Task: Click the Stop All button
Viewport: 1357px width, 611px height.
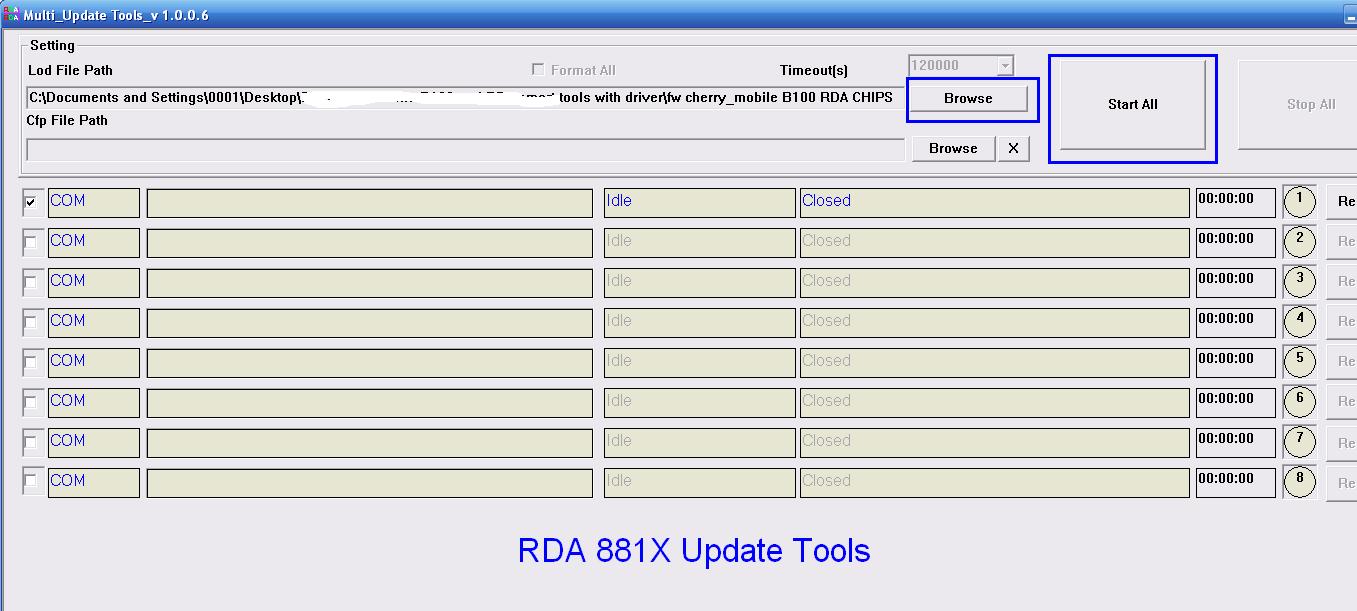Action: (x=1296, y=104)
